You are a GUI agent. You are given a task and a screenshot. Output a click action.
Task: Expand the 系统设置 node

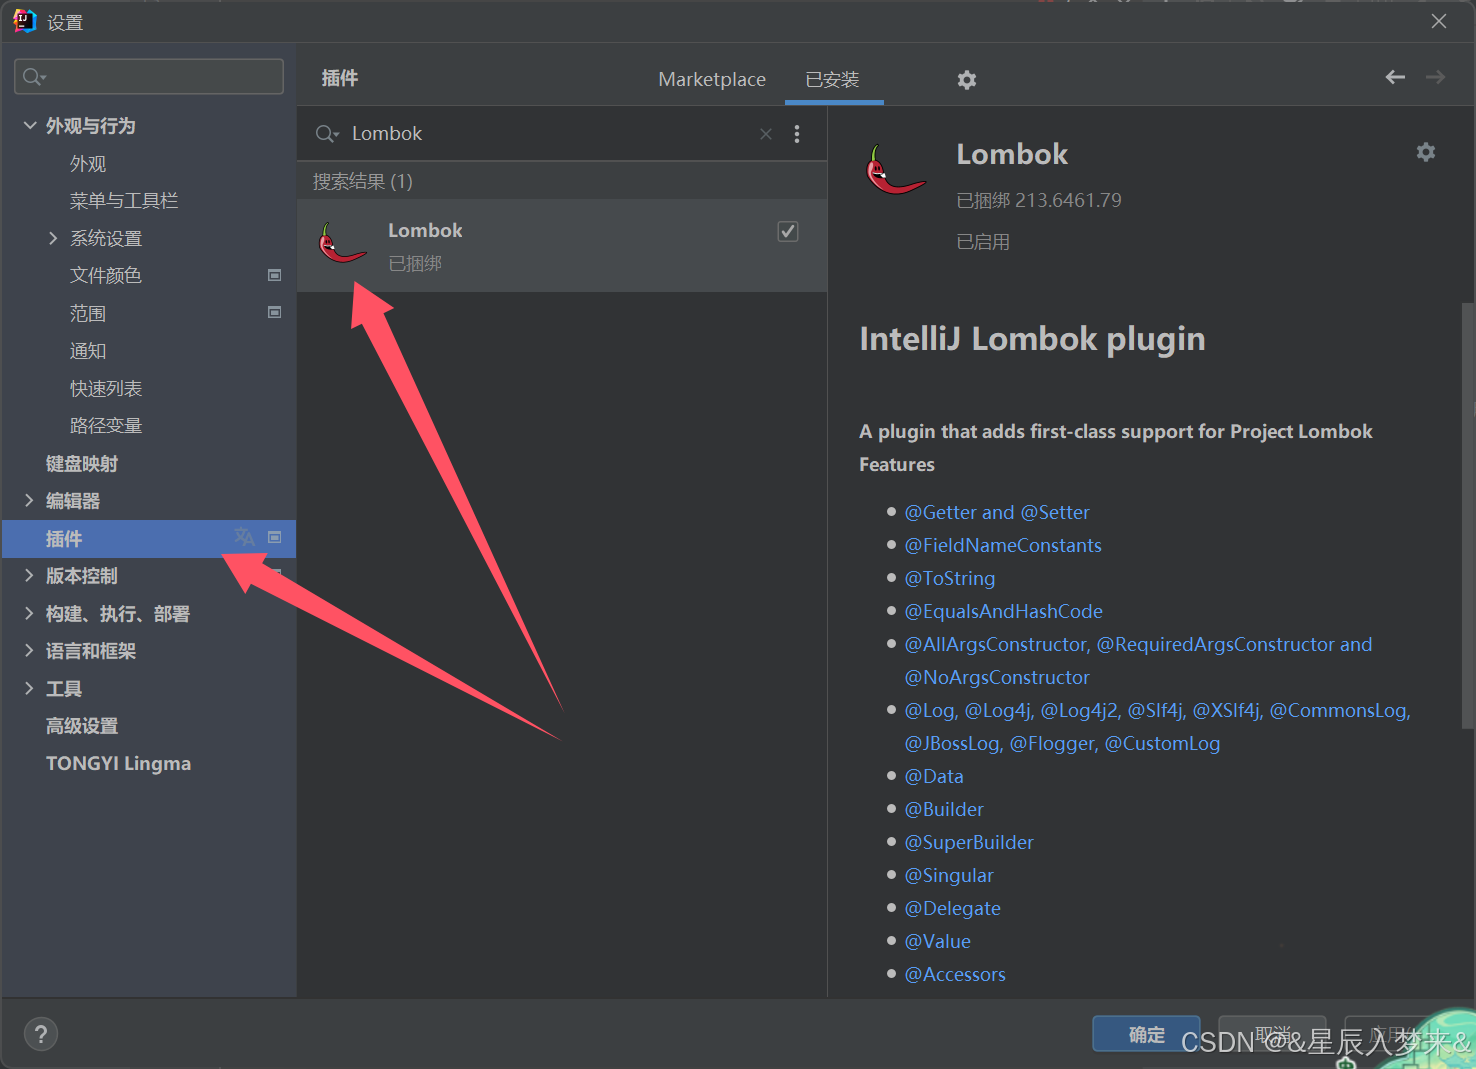pos(53,238)
